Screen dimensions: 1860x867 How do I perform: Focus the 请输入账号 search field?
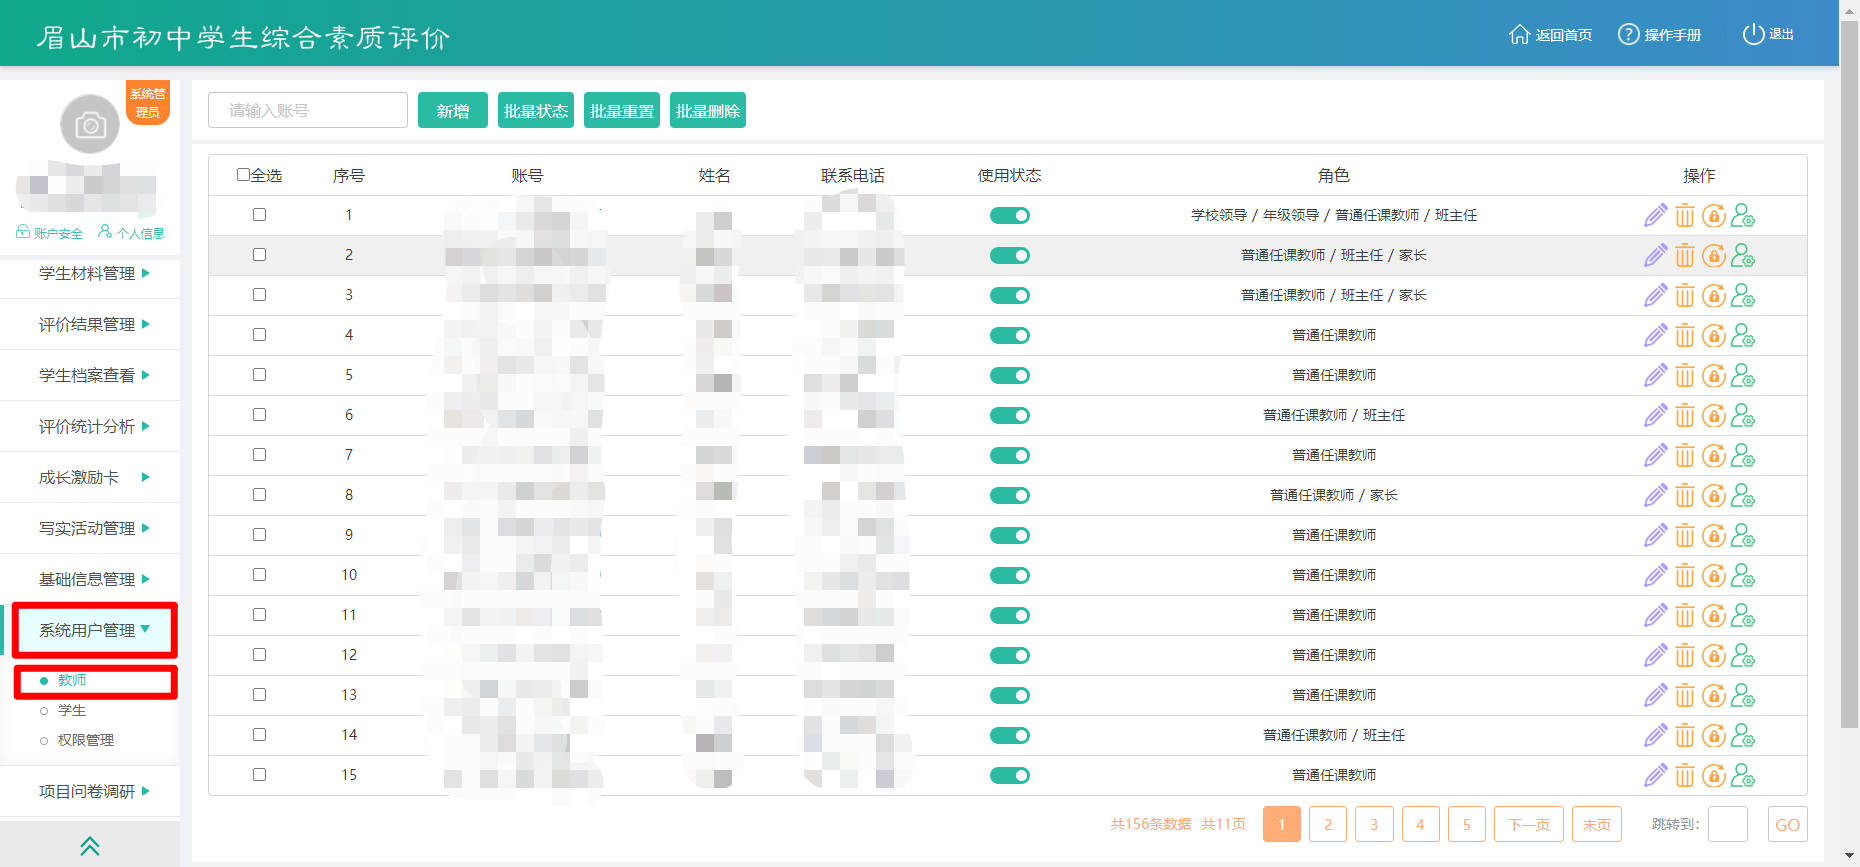click(308, 110)
